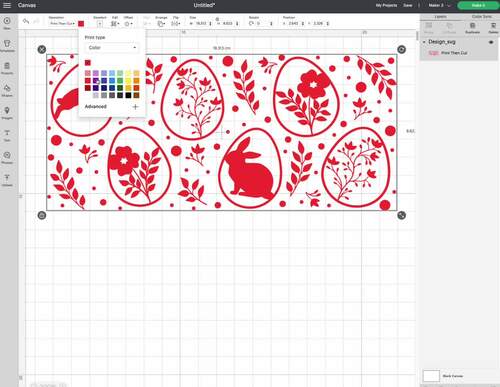Click the plus icon next to Advanced
Screen dimensions: 500x387
(x=135, y=107)
